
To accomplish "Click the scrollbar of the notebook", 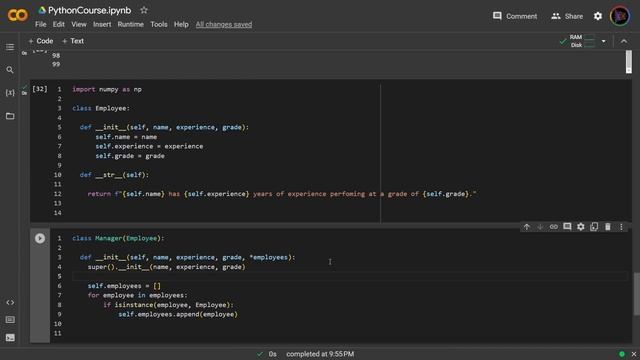I will pos(636,294).
